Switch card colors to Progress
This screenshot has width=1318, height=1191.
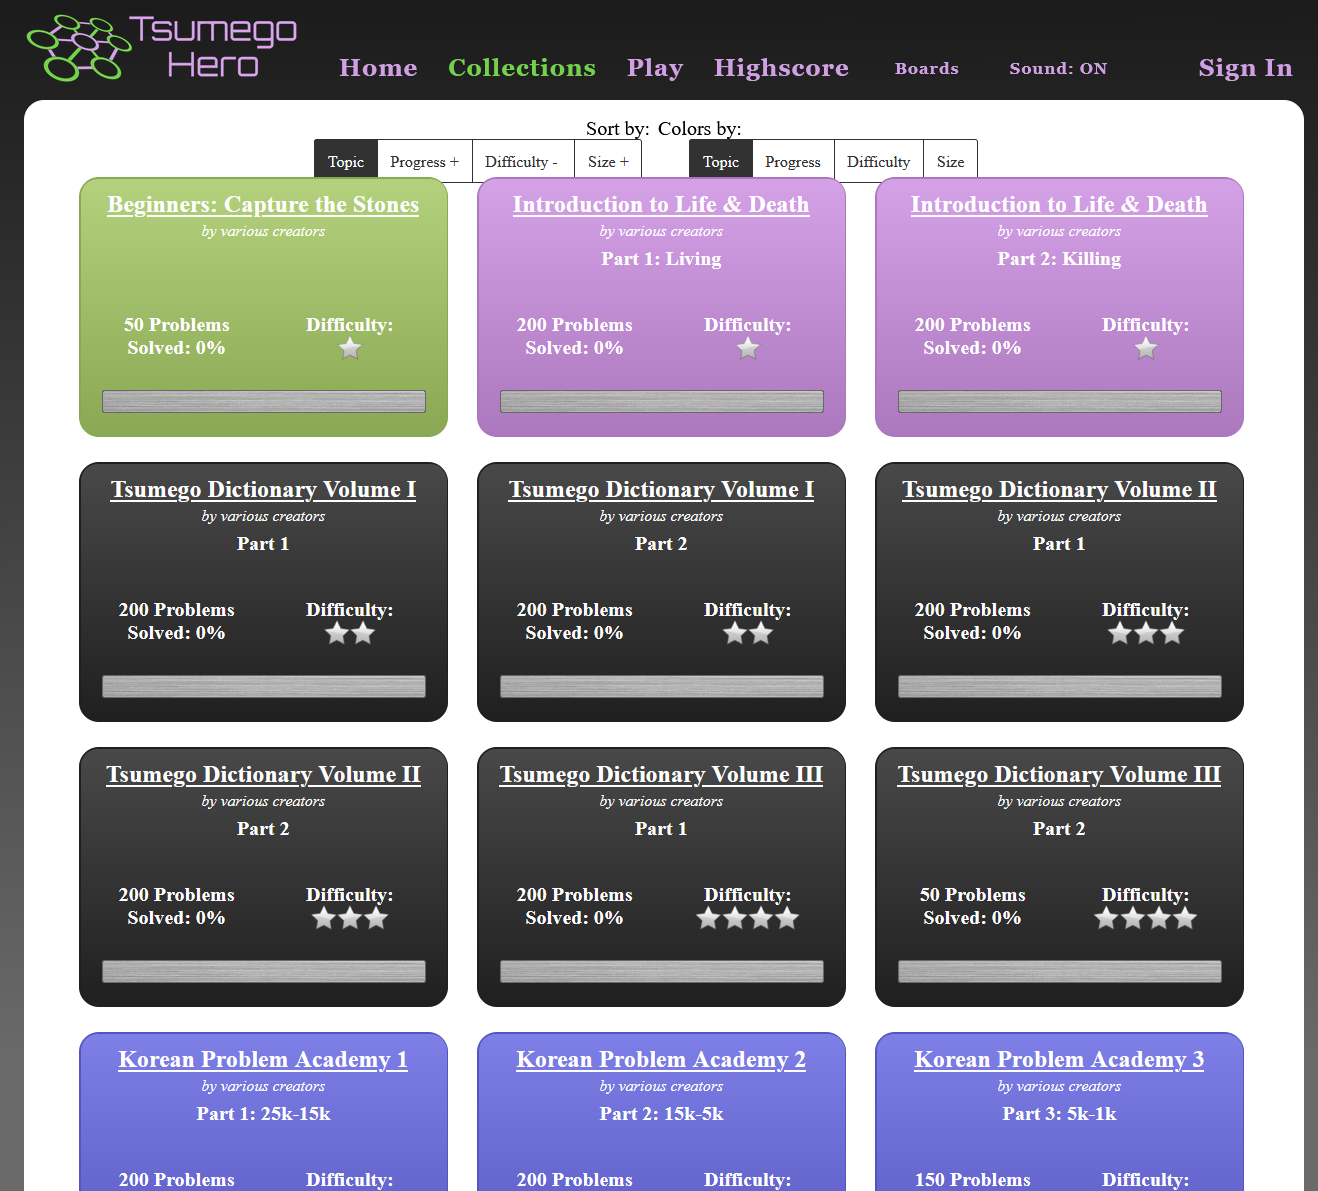tap(792, 160)
